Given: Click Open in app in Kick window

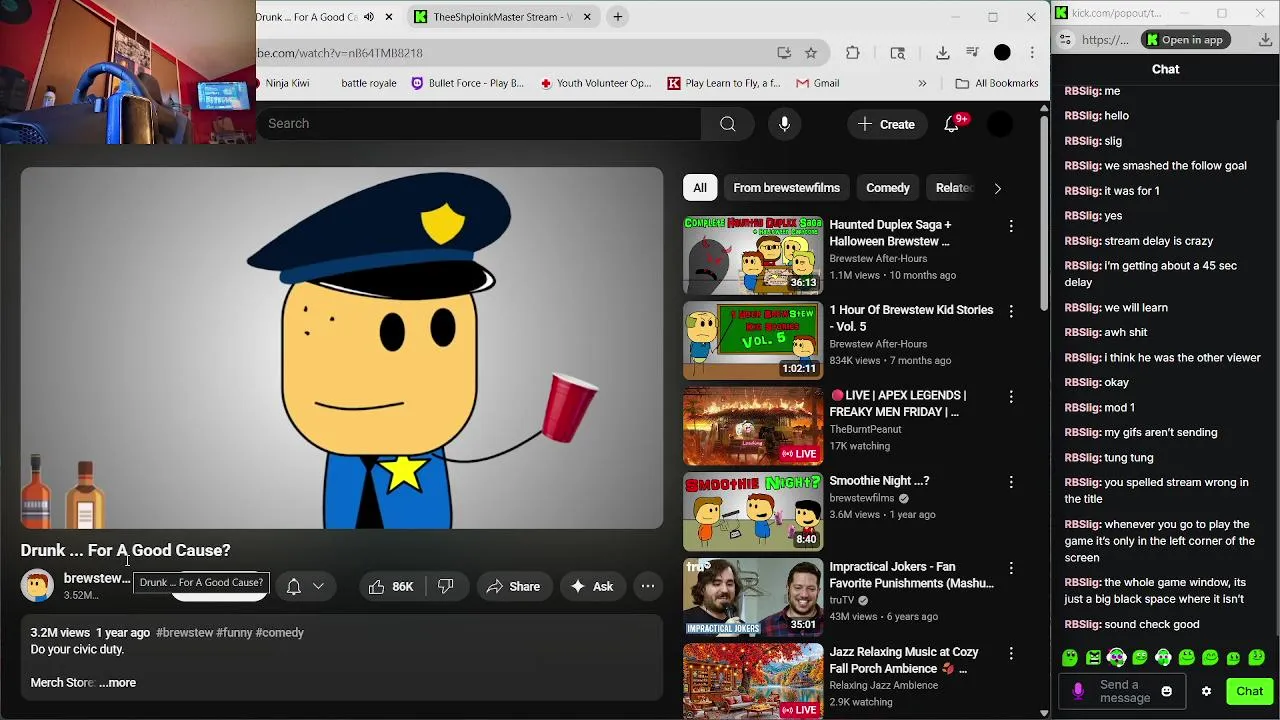Looking at the screenshot, I should tap(1185, 40).
